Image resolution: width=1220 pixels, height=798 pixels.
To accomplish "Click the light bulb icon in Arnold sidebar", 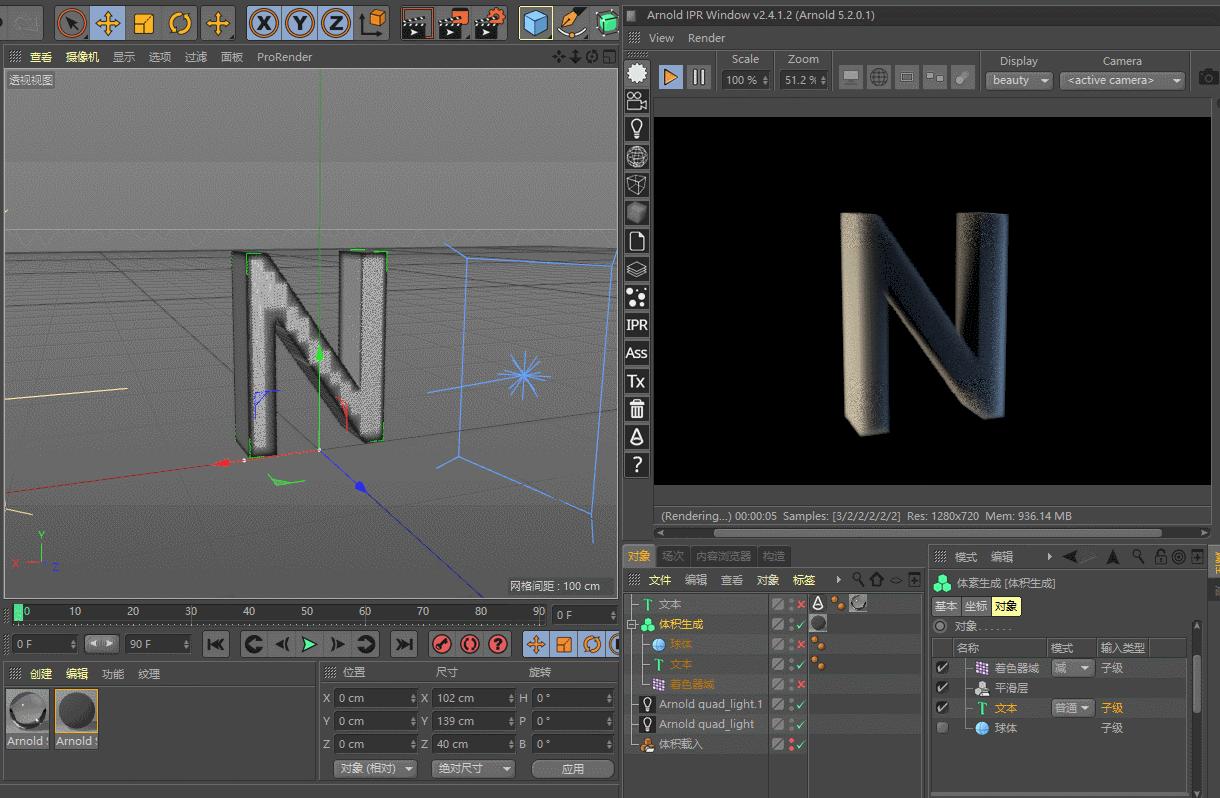I will [636, 128].
